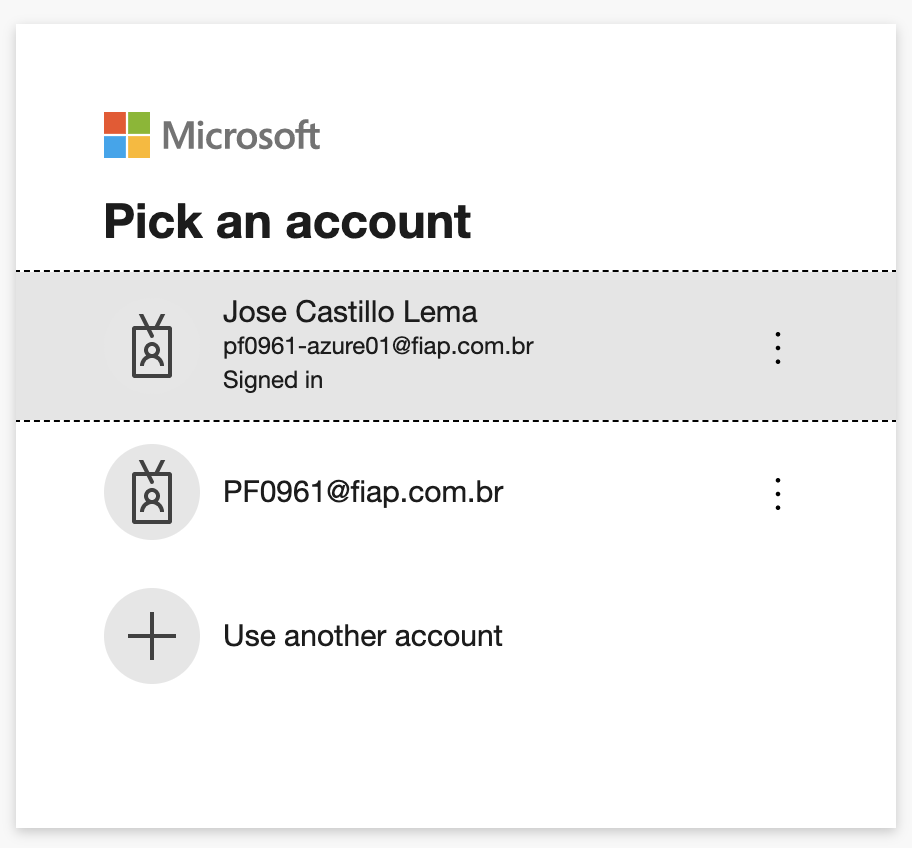Click the Pick an account heading

click(x=287, y=221)
